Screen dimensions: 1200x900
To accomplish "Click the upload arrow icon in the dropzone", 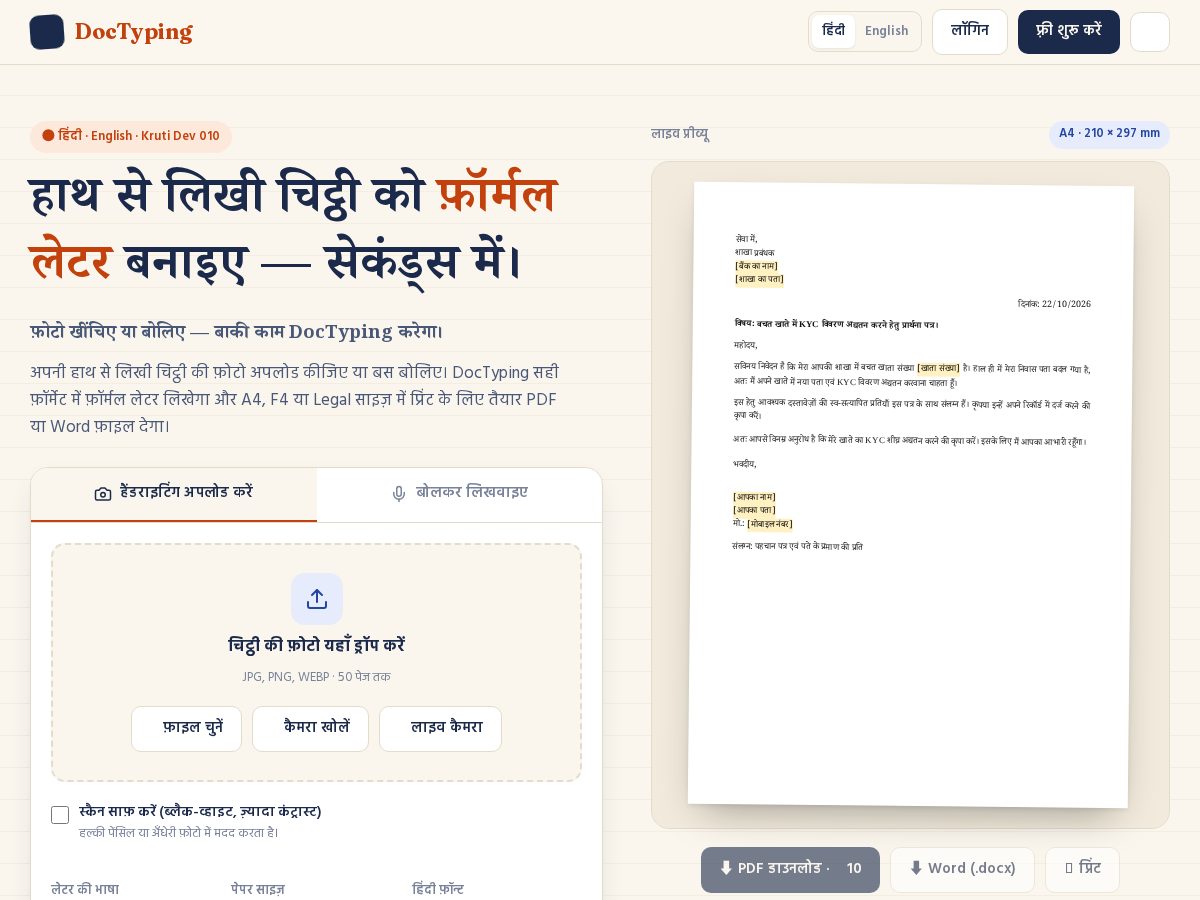I will (x=317, y=599).
